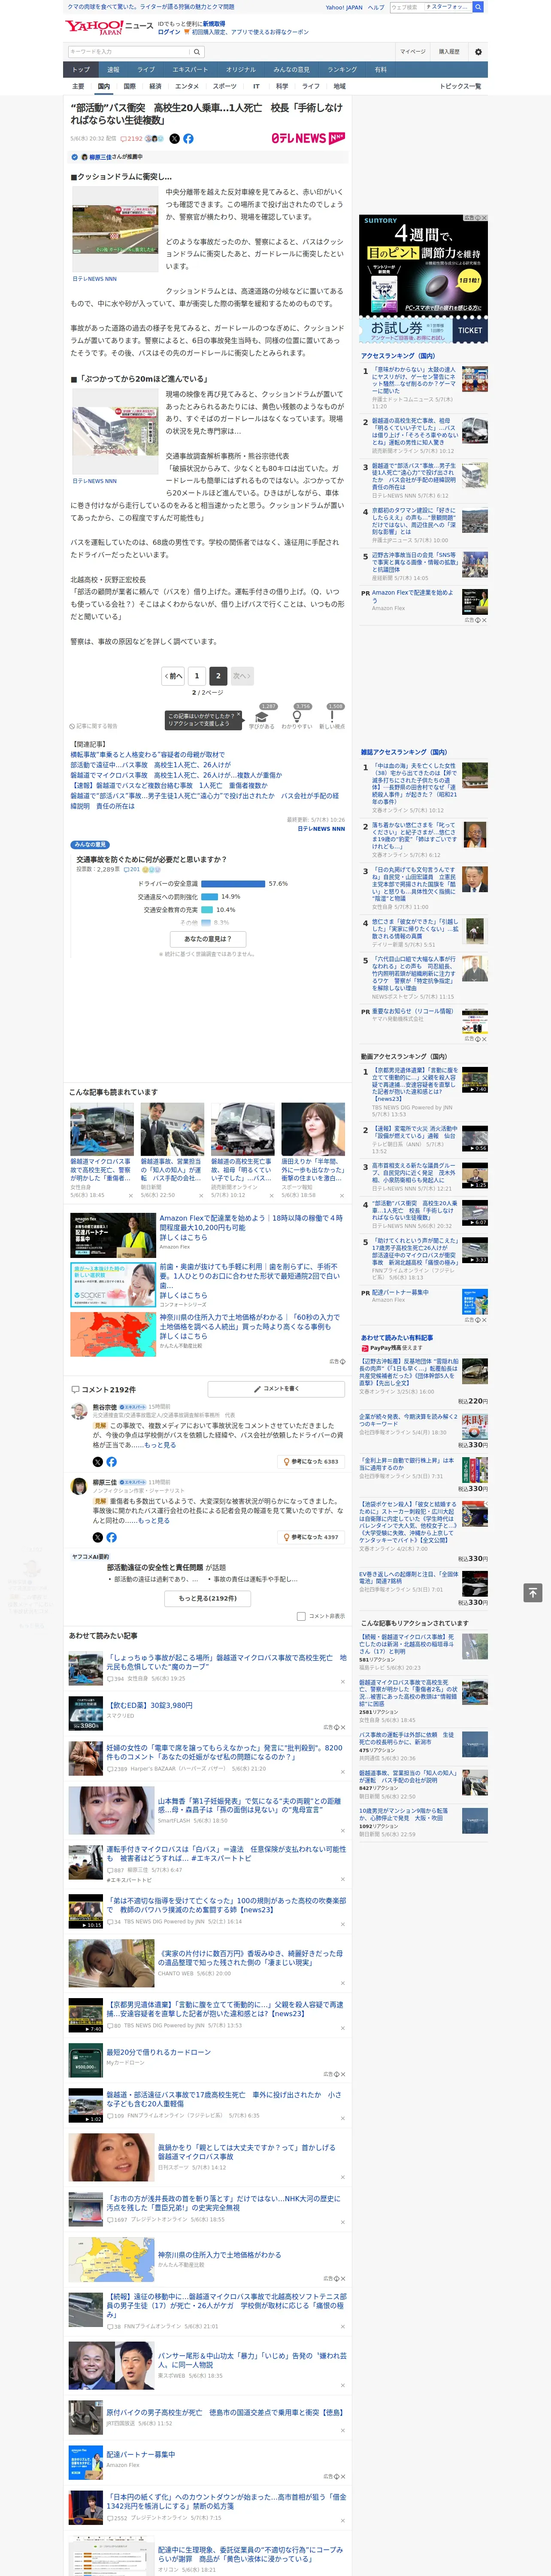Share 熊谷宗徳's comment on Facebook
Screen dimensions: 551x2576
[x=111, y=1461]
